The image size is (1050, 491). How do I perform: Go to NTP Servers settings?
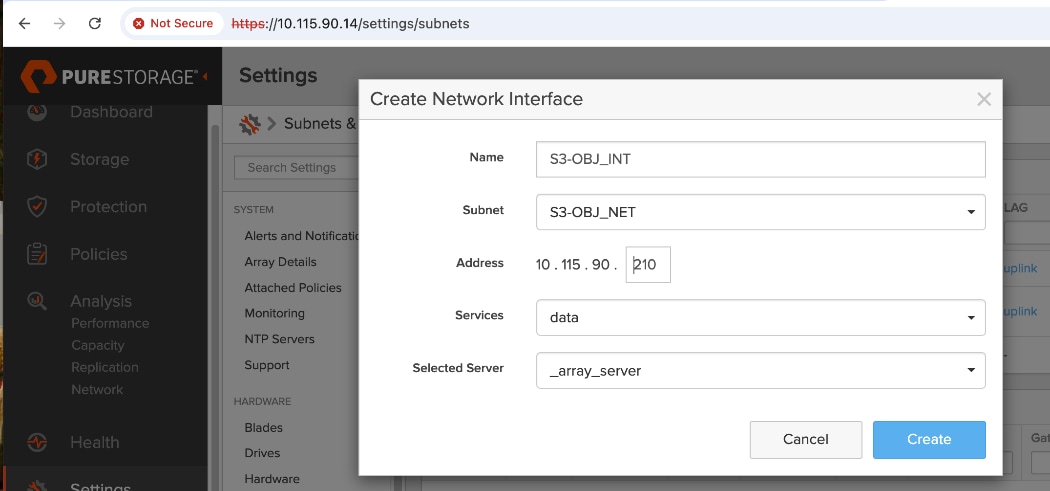click(x=279, y=339)
